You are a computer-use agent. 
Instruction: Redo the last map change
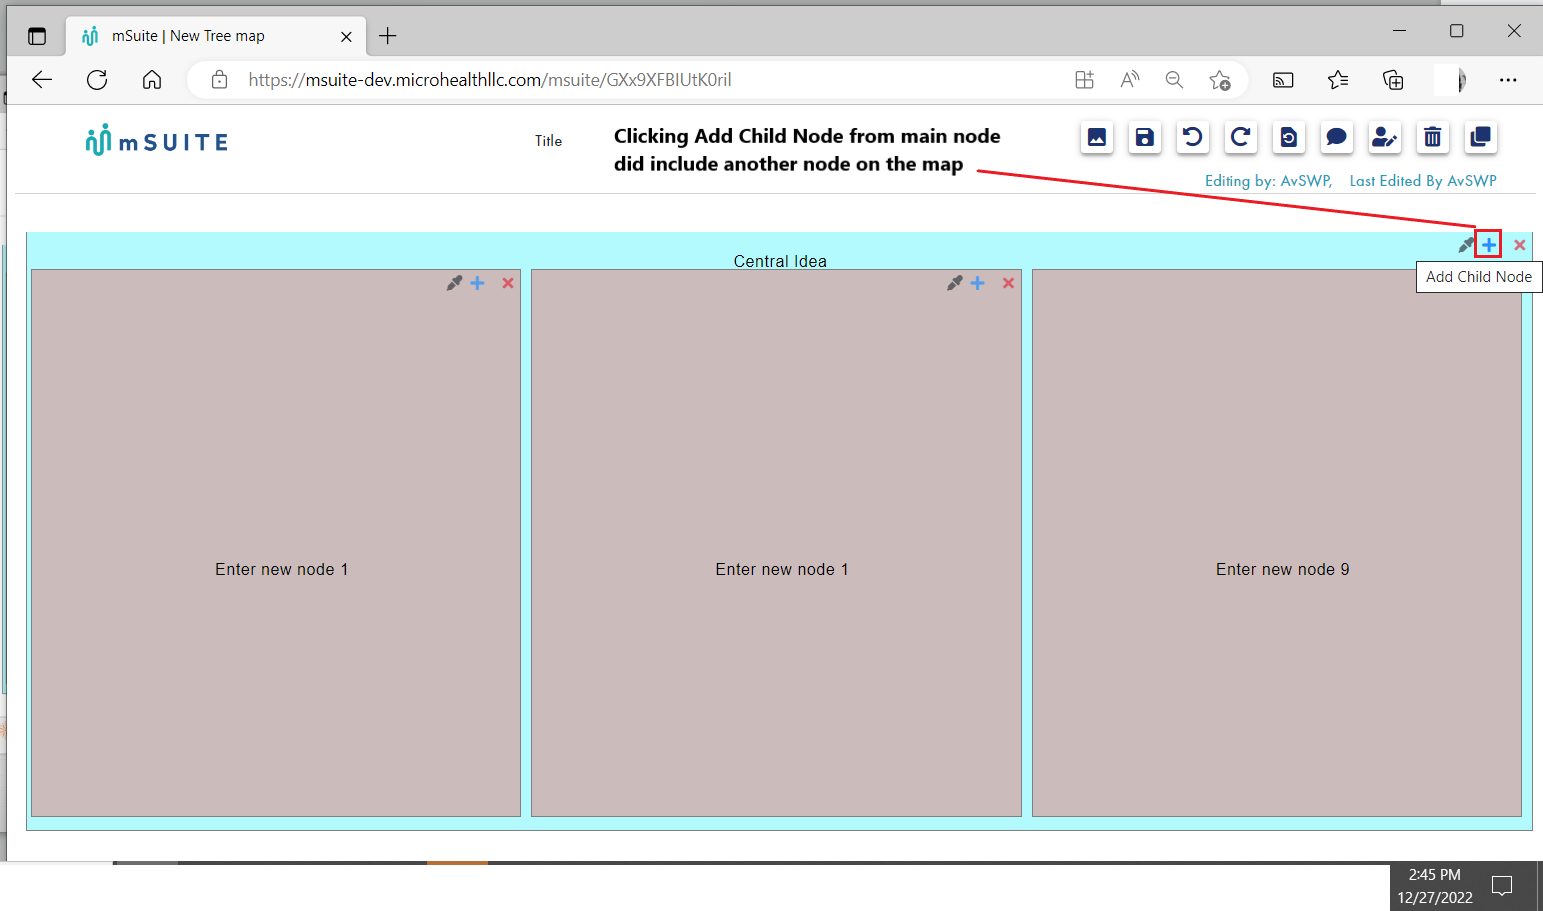pos(1240,138)
